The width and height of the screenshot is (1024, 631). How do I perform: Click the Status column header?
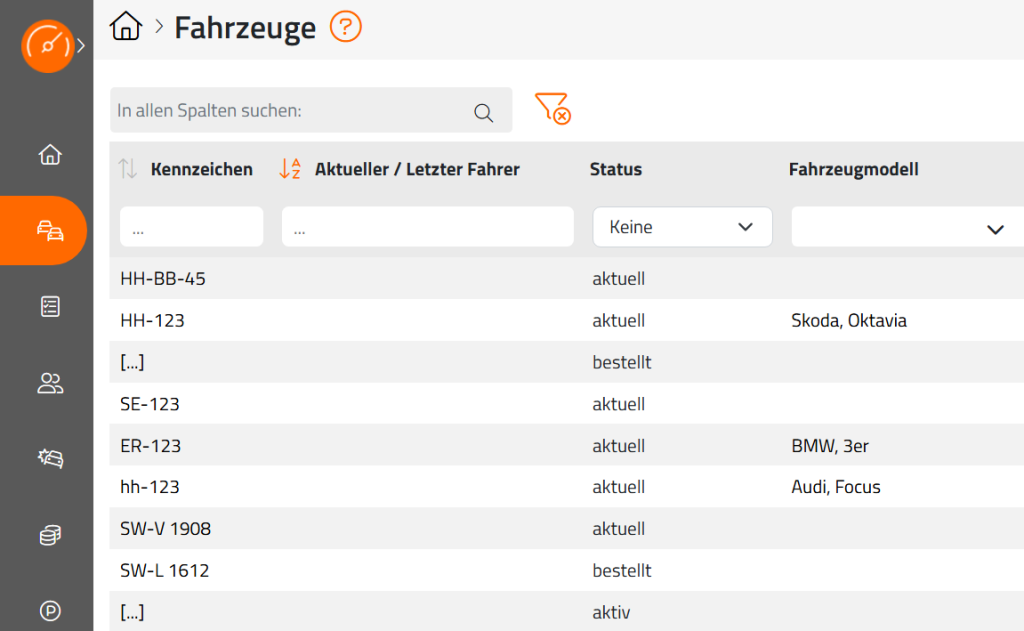coord(616,169)
